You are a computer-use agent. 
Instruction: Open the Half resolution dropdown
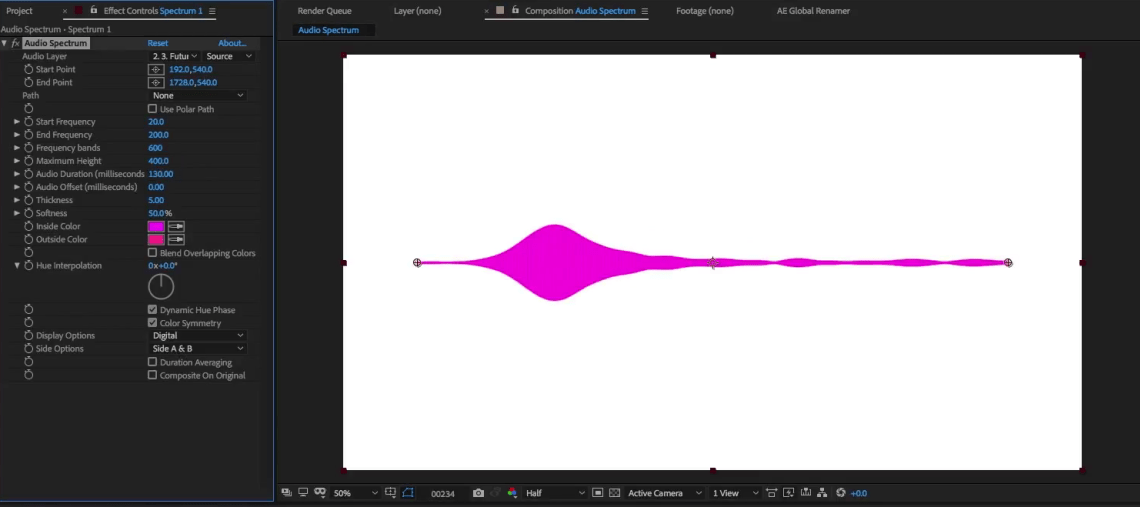tap(555, 493)
